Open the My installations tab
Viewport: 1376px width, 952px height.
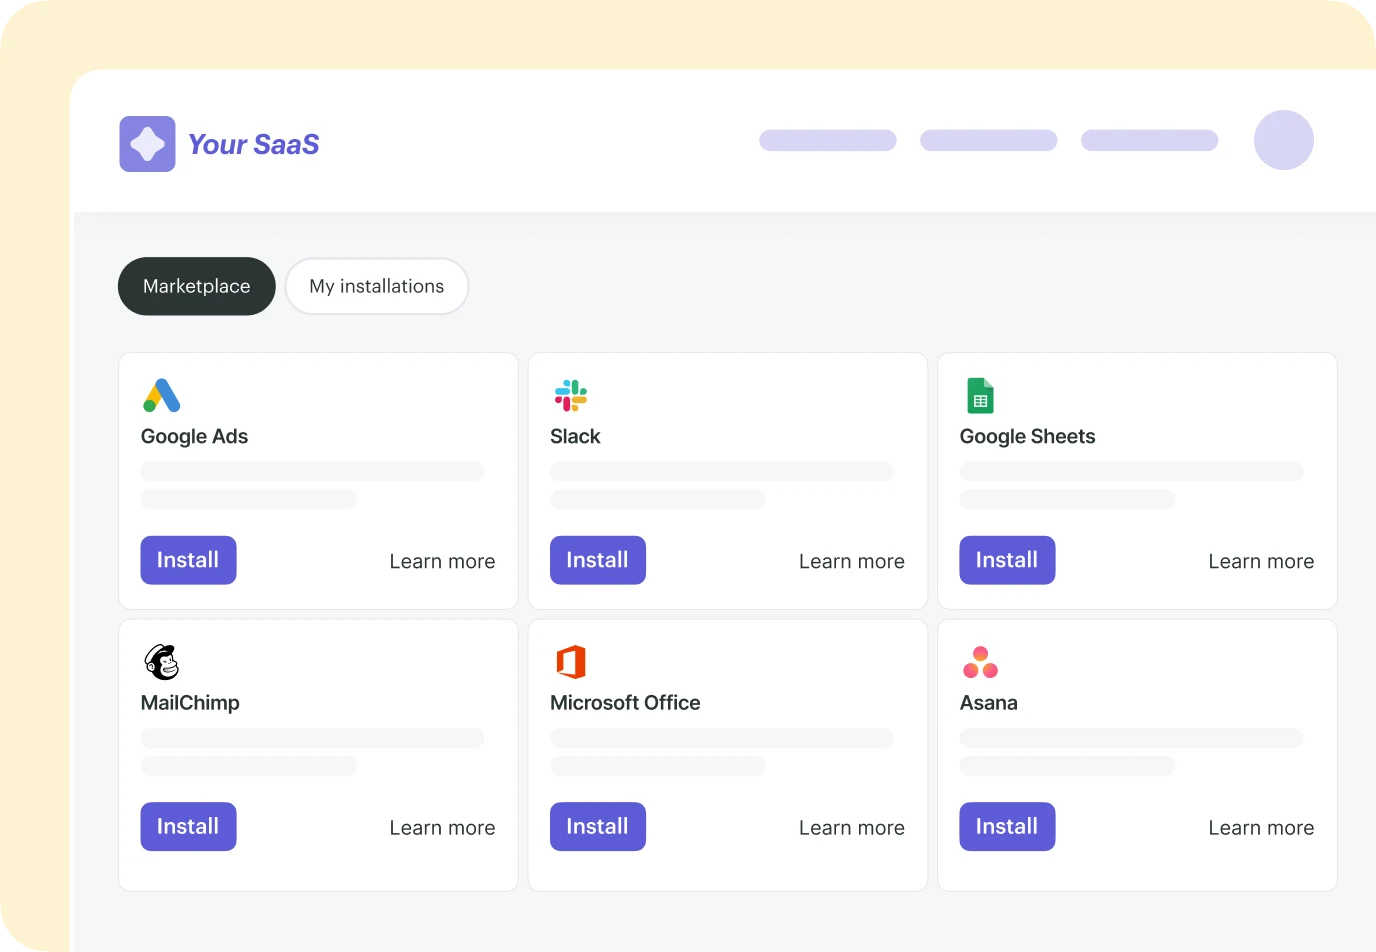tap(377, 286)
